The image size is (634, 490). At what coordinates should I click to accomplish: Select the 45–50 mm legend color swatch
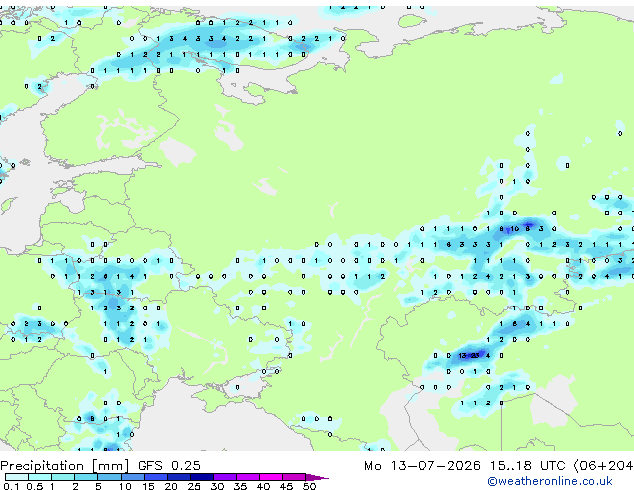click(x=294, y=477)
